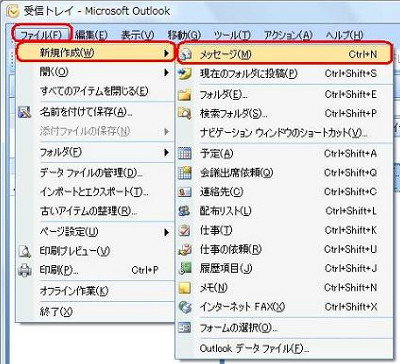Screen dimensions: 400x364
Task: Click the Ctrl+Shift+K shortcut text
Action: [x=351, y=230]
